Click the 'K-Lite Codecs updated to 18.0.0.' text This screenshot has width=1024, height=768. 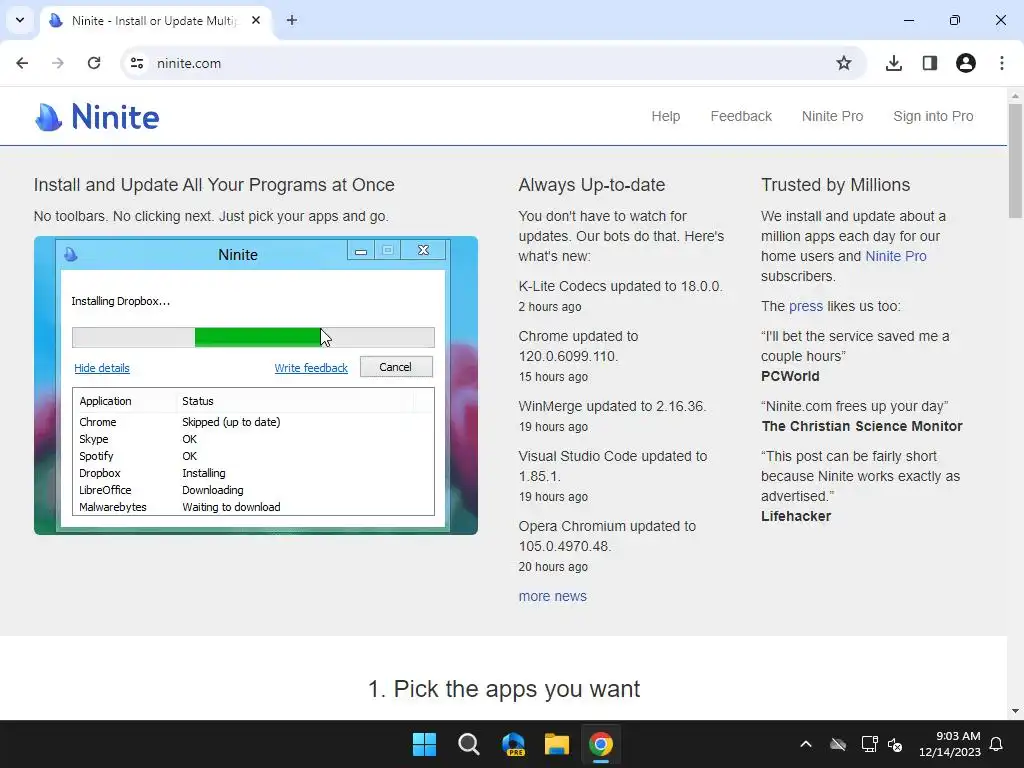[x=620, y=286]
